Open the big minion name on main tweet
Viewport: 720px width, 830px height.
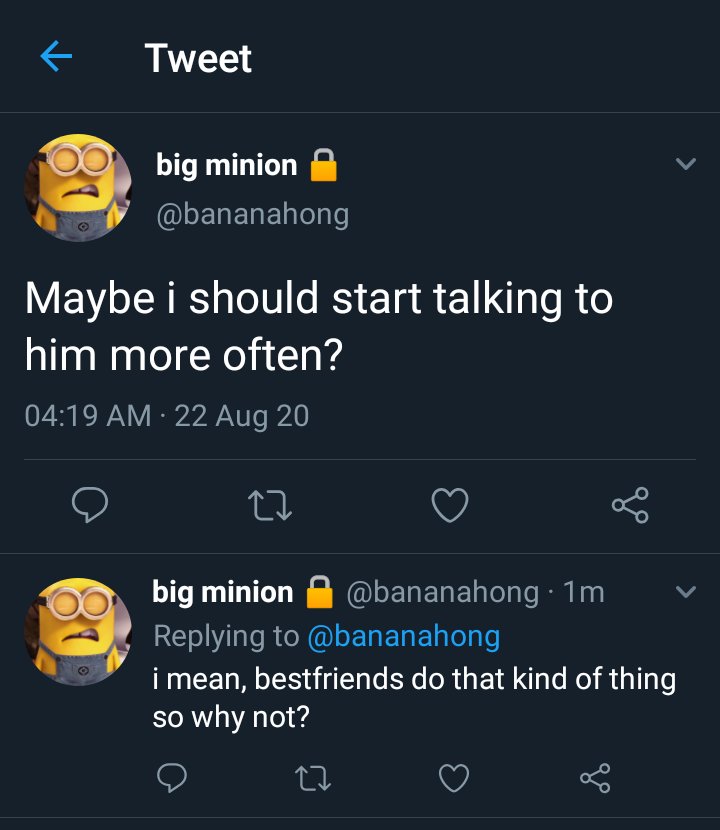click(227, 165)
